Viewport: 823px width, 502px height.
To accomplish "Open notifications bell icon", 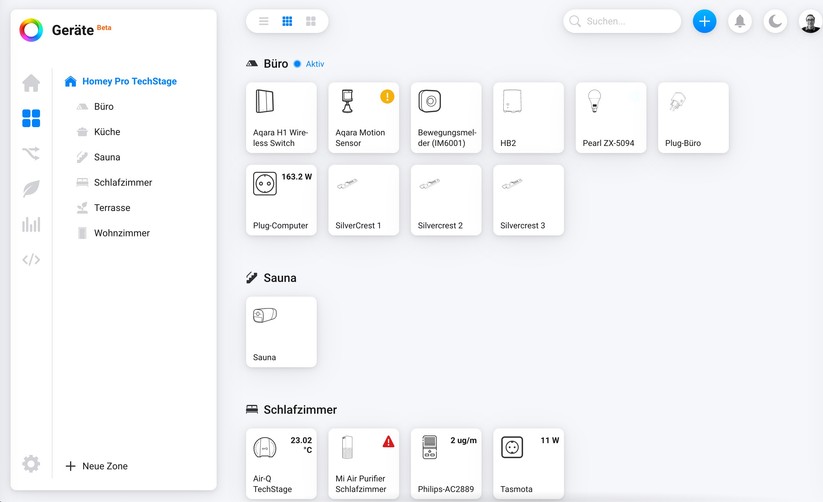I will click(x=740, y=21).
